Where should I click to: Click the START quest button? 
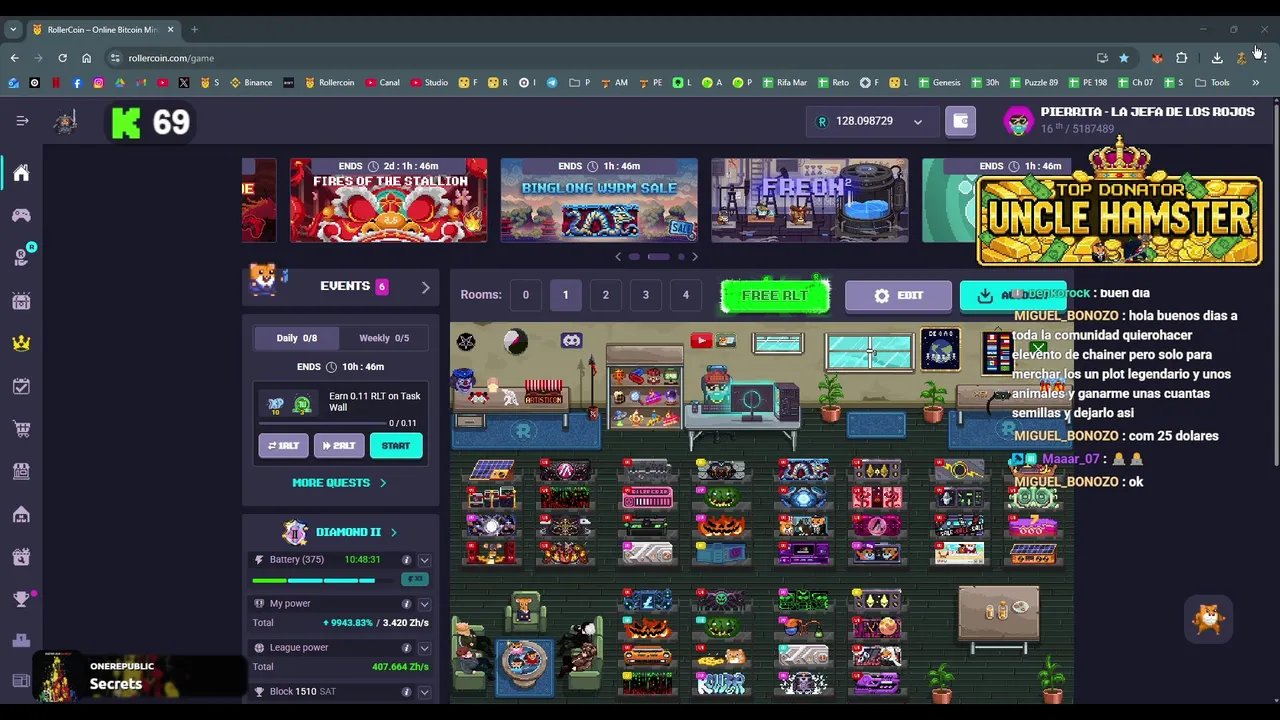(x=395, y=446)
